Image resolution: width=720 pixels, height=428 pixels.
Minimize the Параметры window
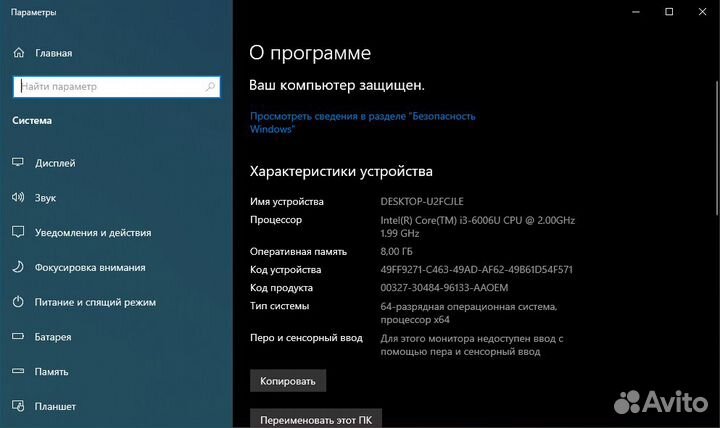click(636, 12)
